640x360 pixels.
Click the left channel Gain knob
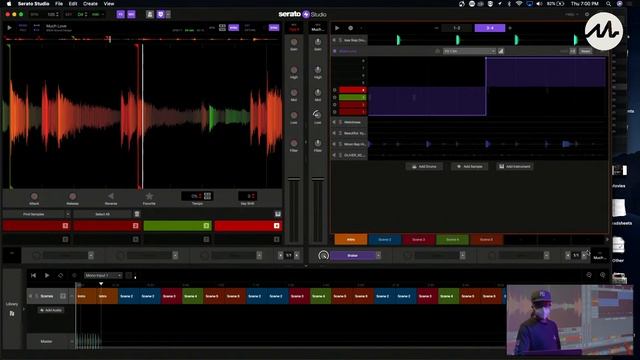point(294,42)
